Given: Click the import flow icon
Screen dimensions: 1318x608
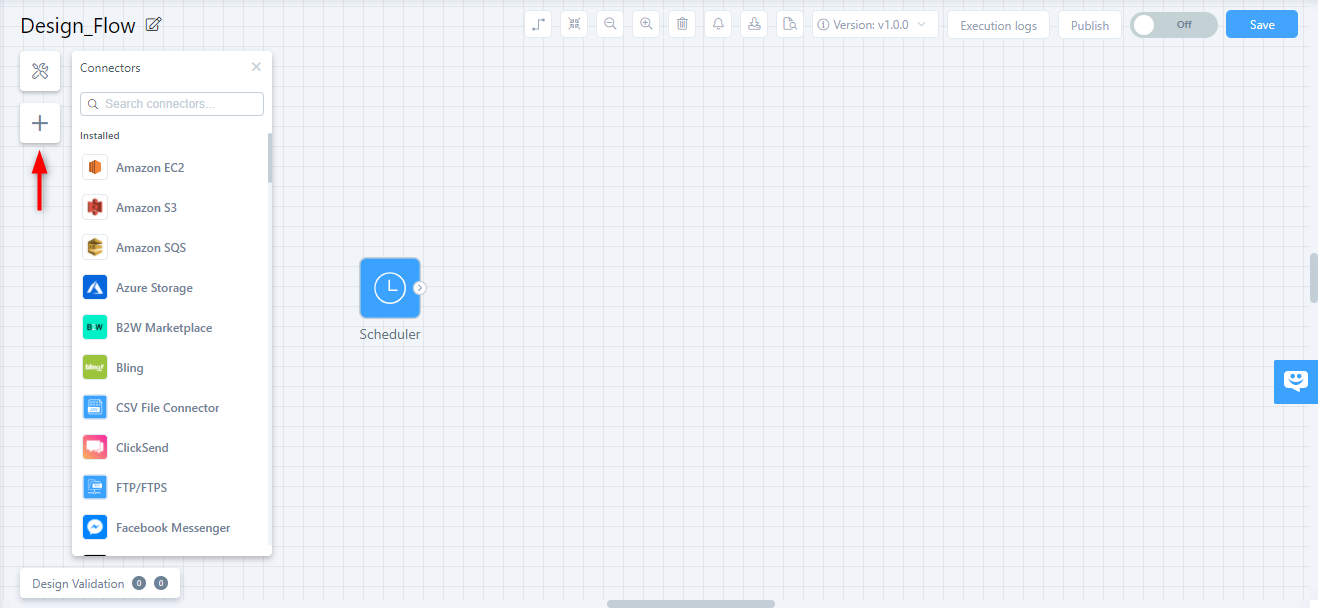Looking at the screenshot, I should pyautogui.click(x=753, y=23).
